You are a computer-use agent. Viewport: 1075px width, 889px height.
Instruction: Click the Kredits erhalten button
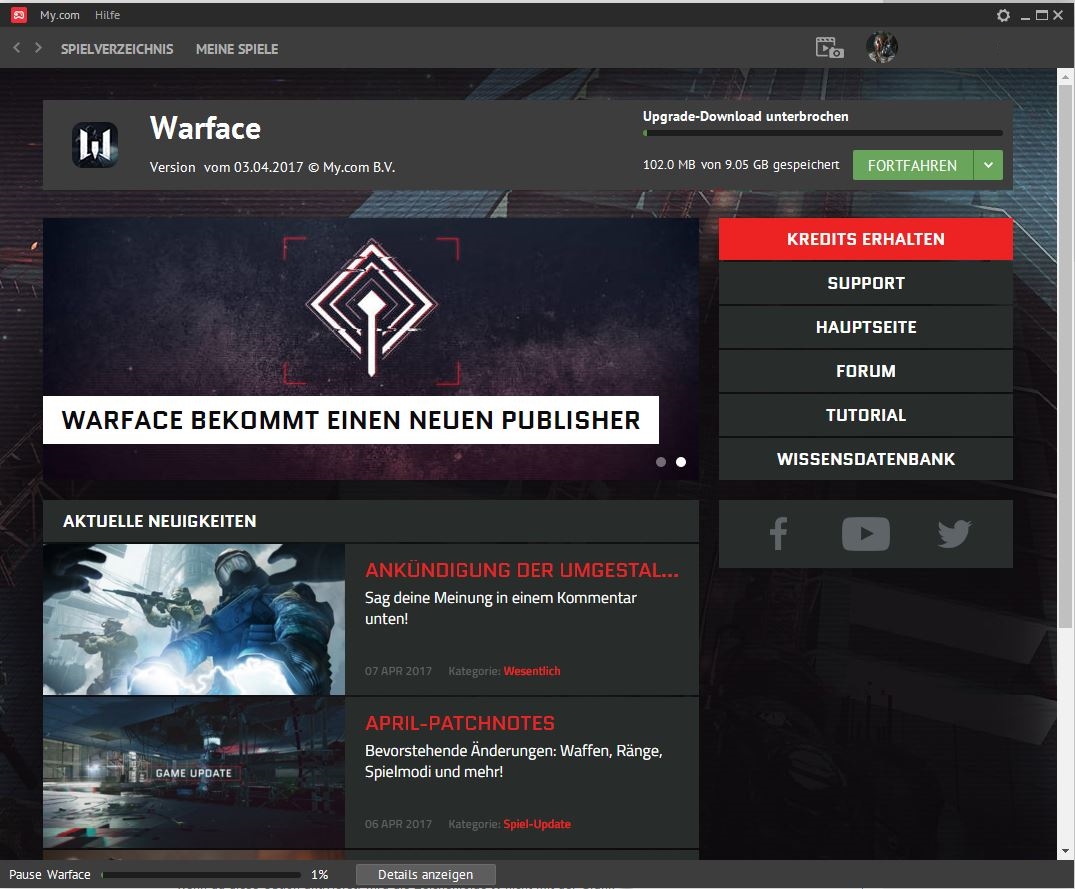tap(866, 239)
